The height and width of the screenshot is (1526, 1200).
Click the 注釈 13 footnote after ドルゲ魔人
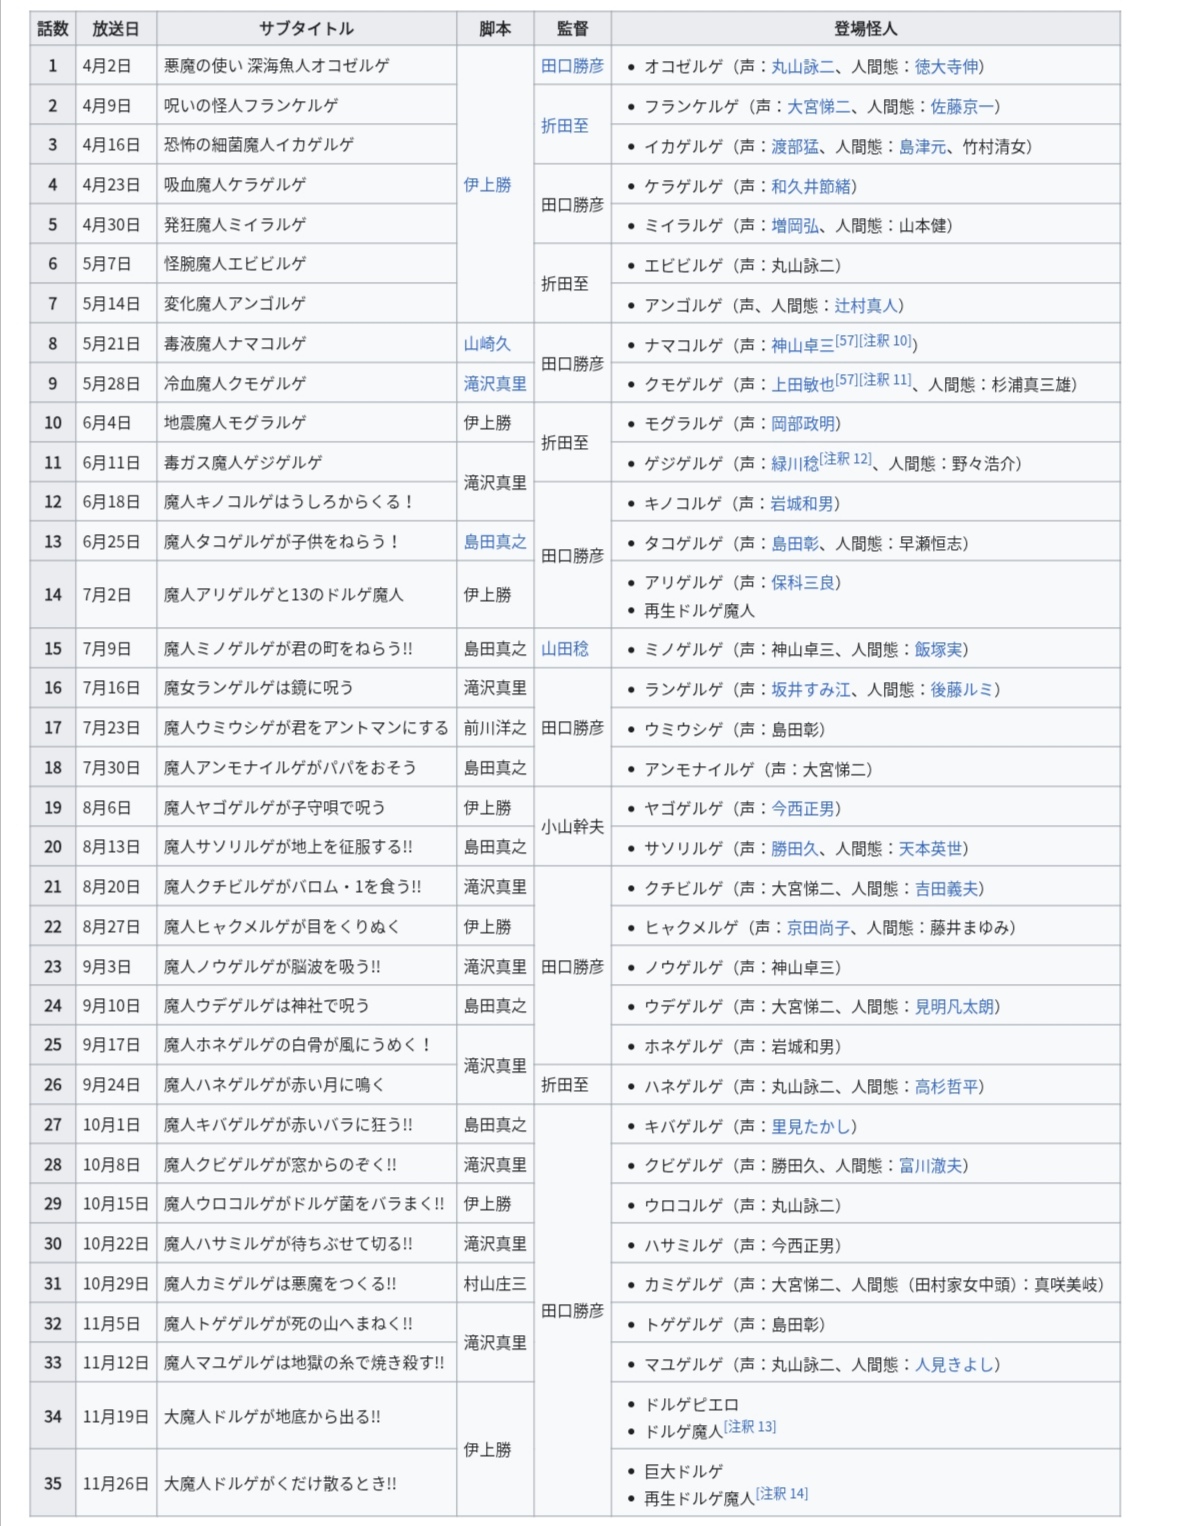tap(749, 1427)
